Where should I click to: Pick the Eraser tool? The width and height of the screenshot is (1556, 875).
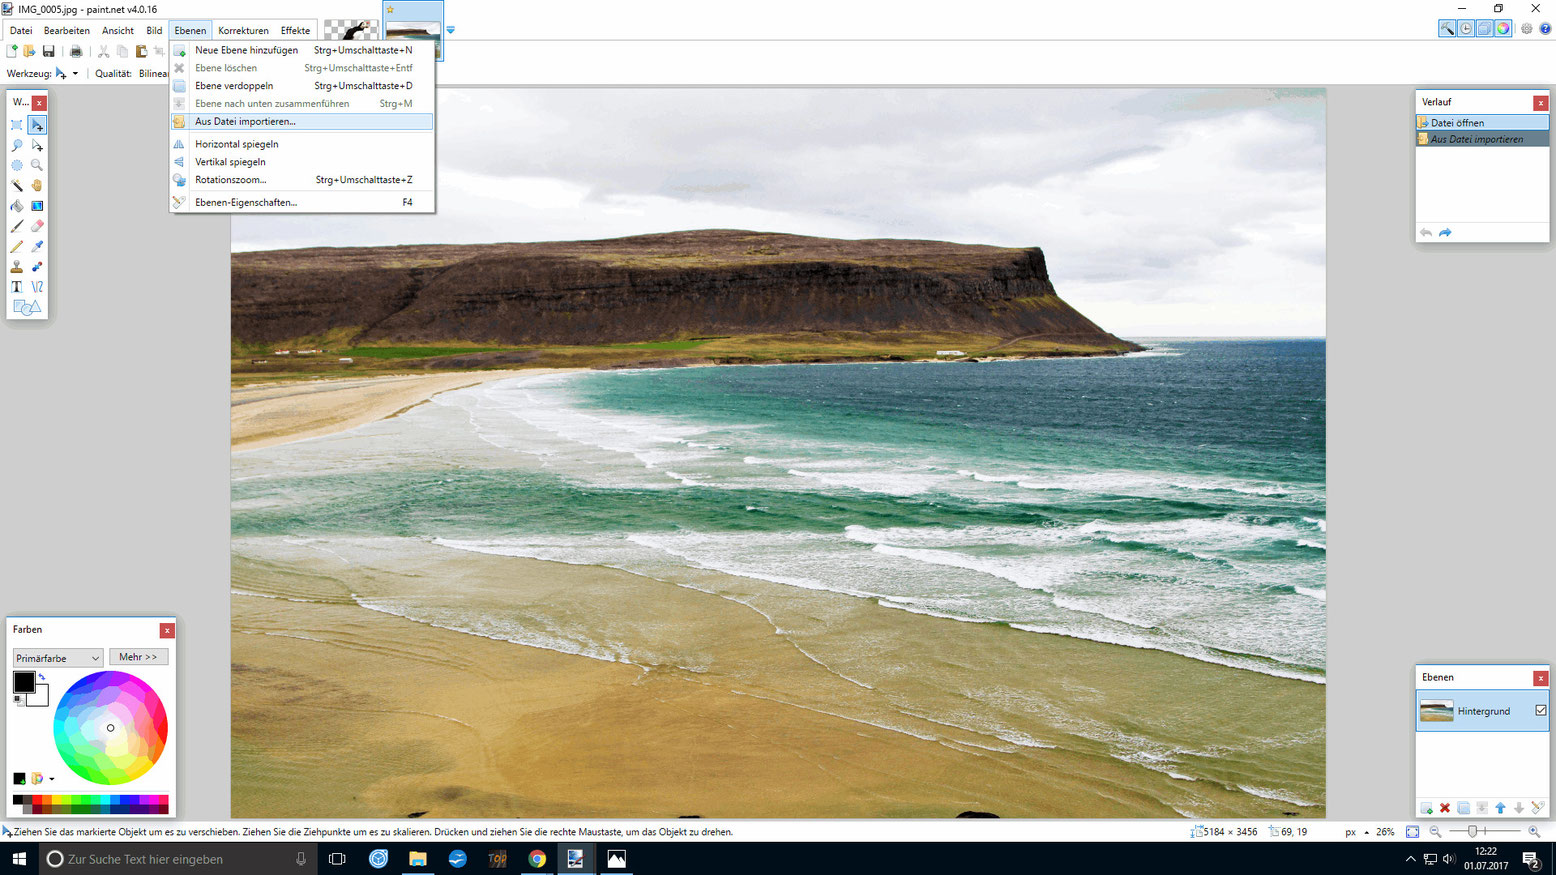tap(37, 226)
